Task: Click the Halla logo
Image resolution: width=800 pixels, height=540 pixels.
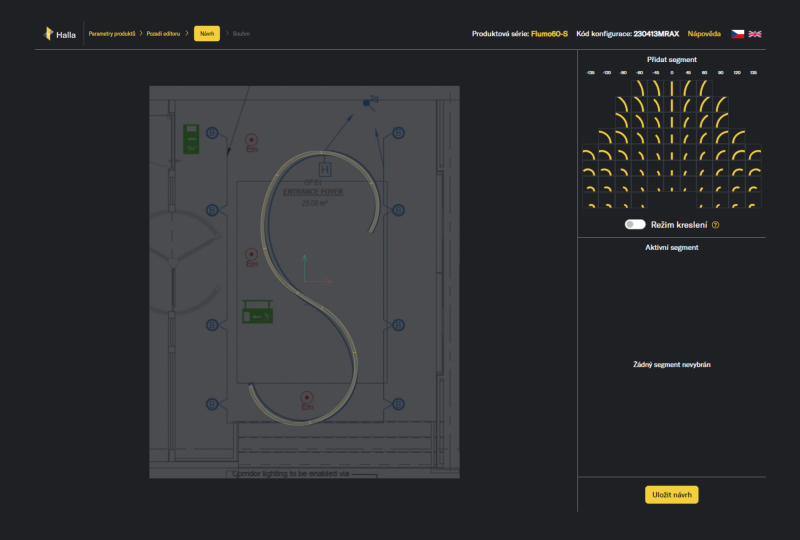Action: tap(60, 34)
